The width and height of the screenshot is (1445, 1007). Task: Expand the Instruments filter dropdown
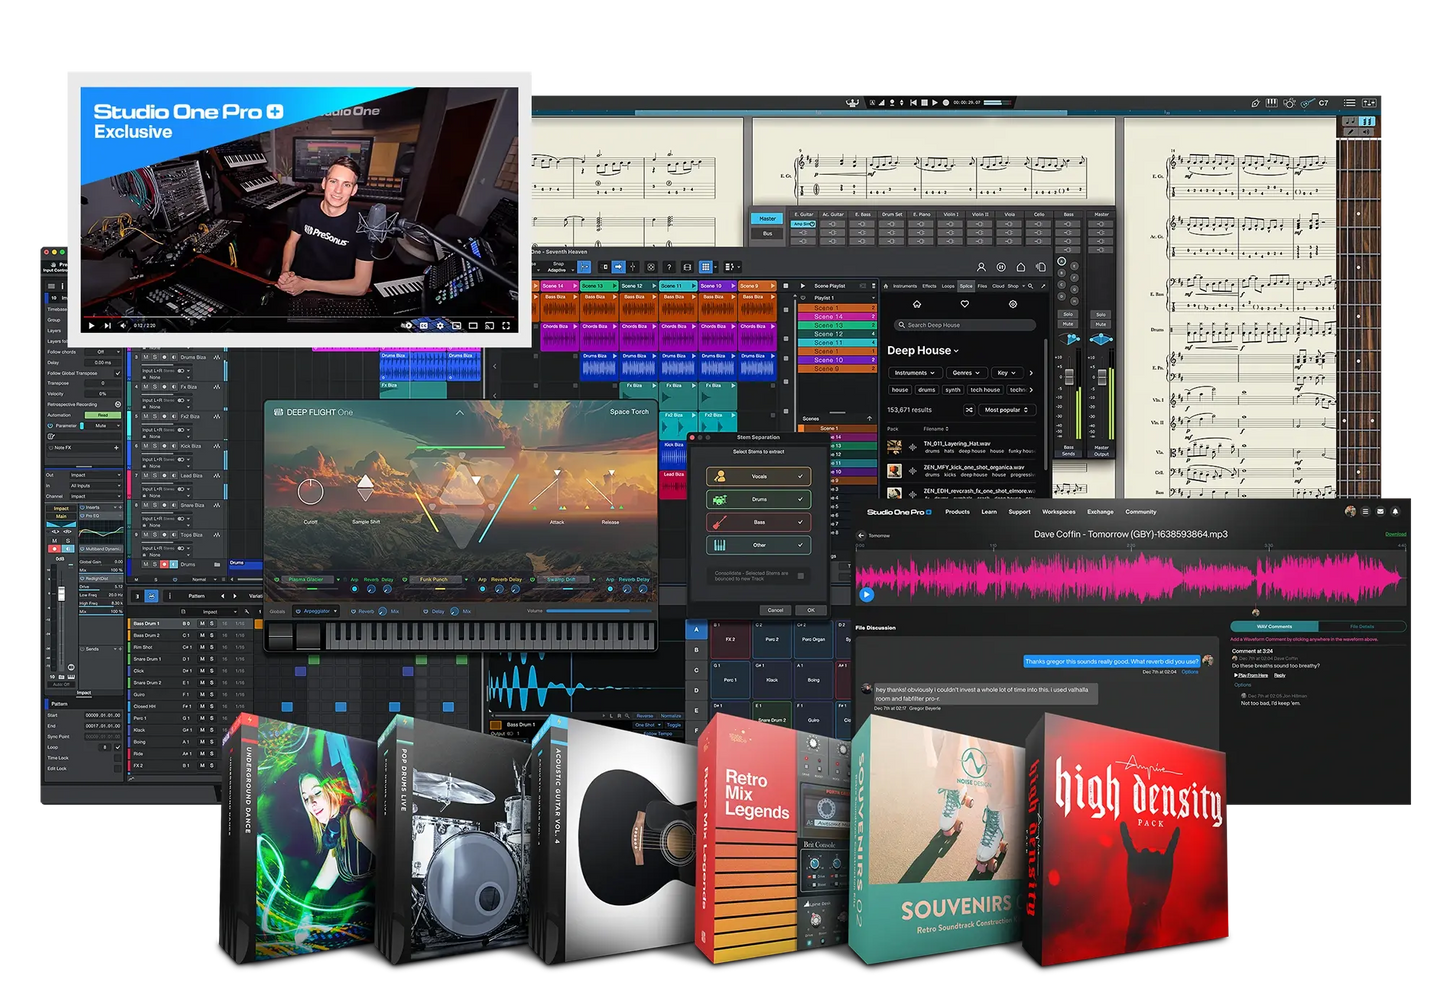click(913, 373)
